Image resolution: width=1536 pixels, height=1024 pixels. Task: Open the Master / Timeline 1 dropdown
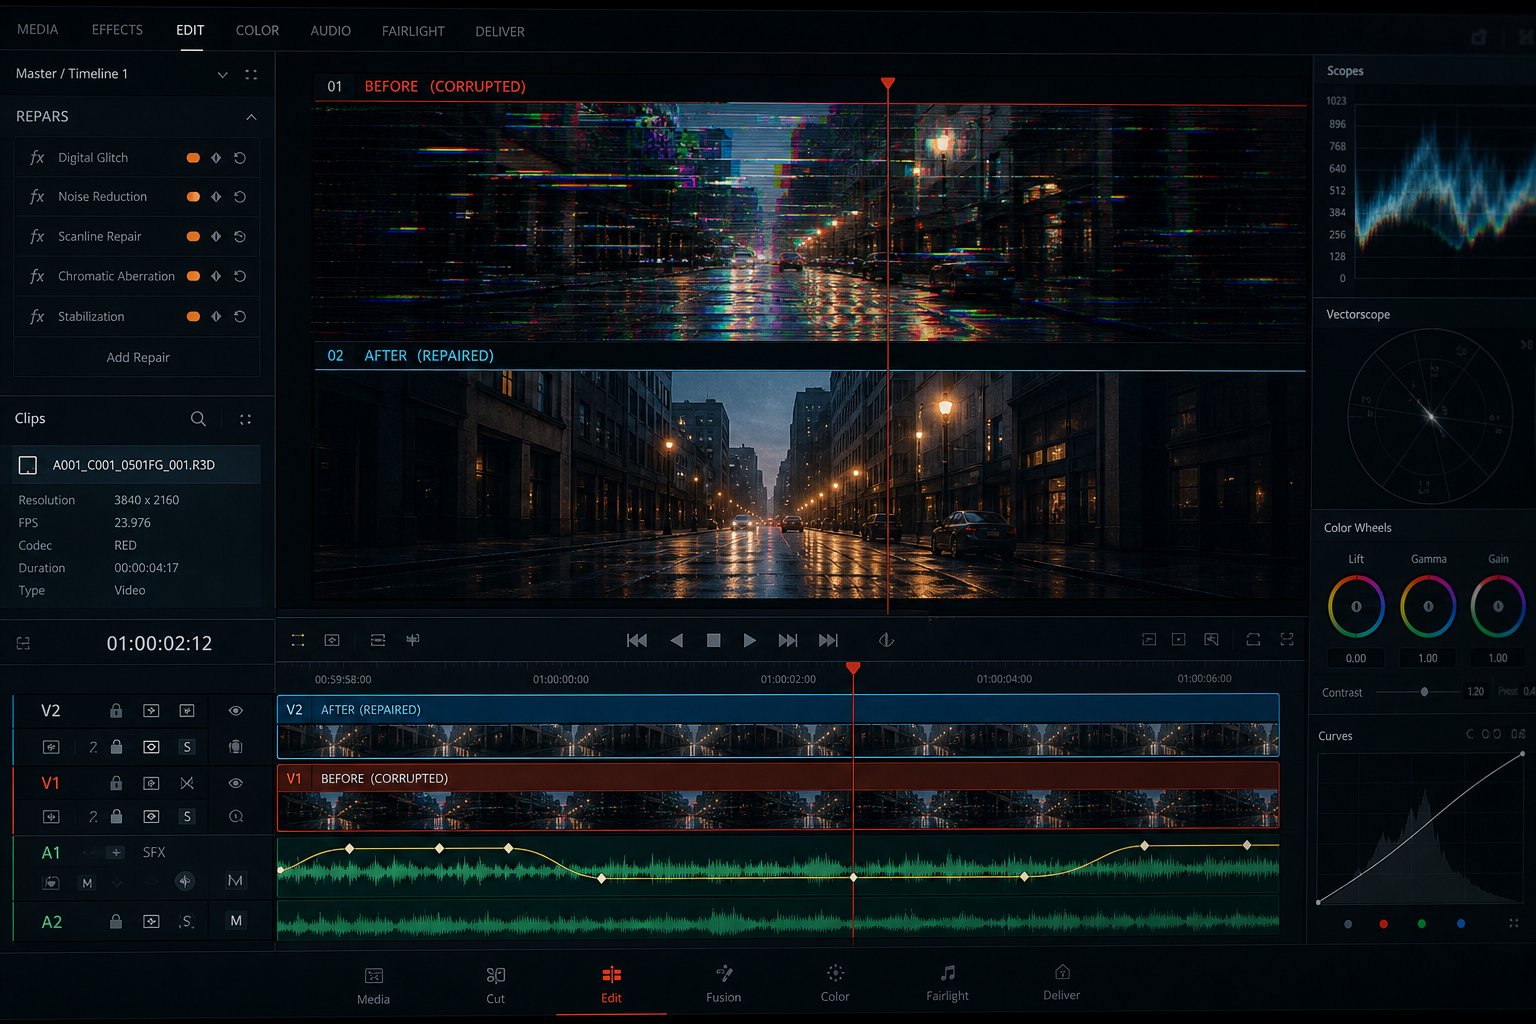coord(222,75)
